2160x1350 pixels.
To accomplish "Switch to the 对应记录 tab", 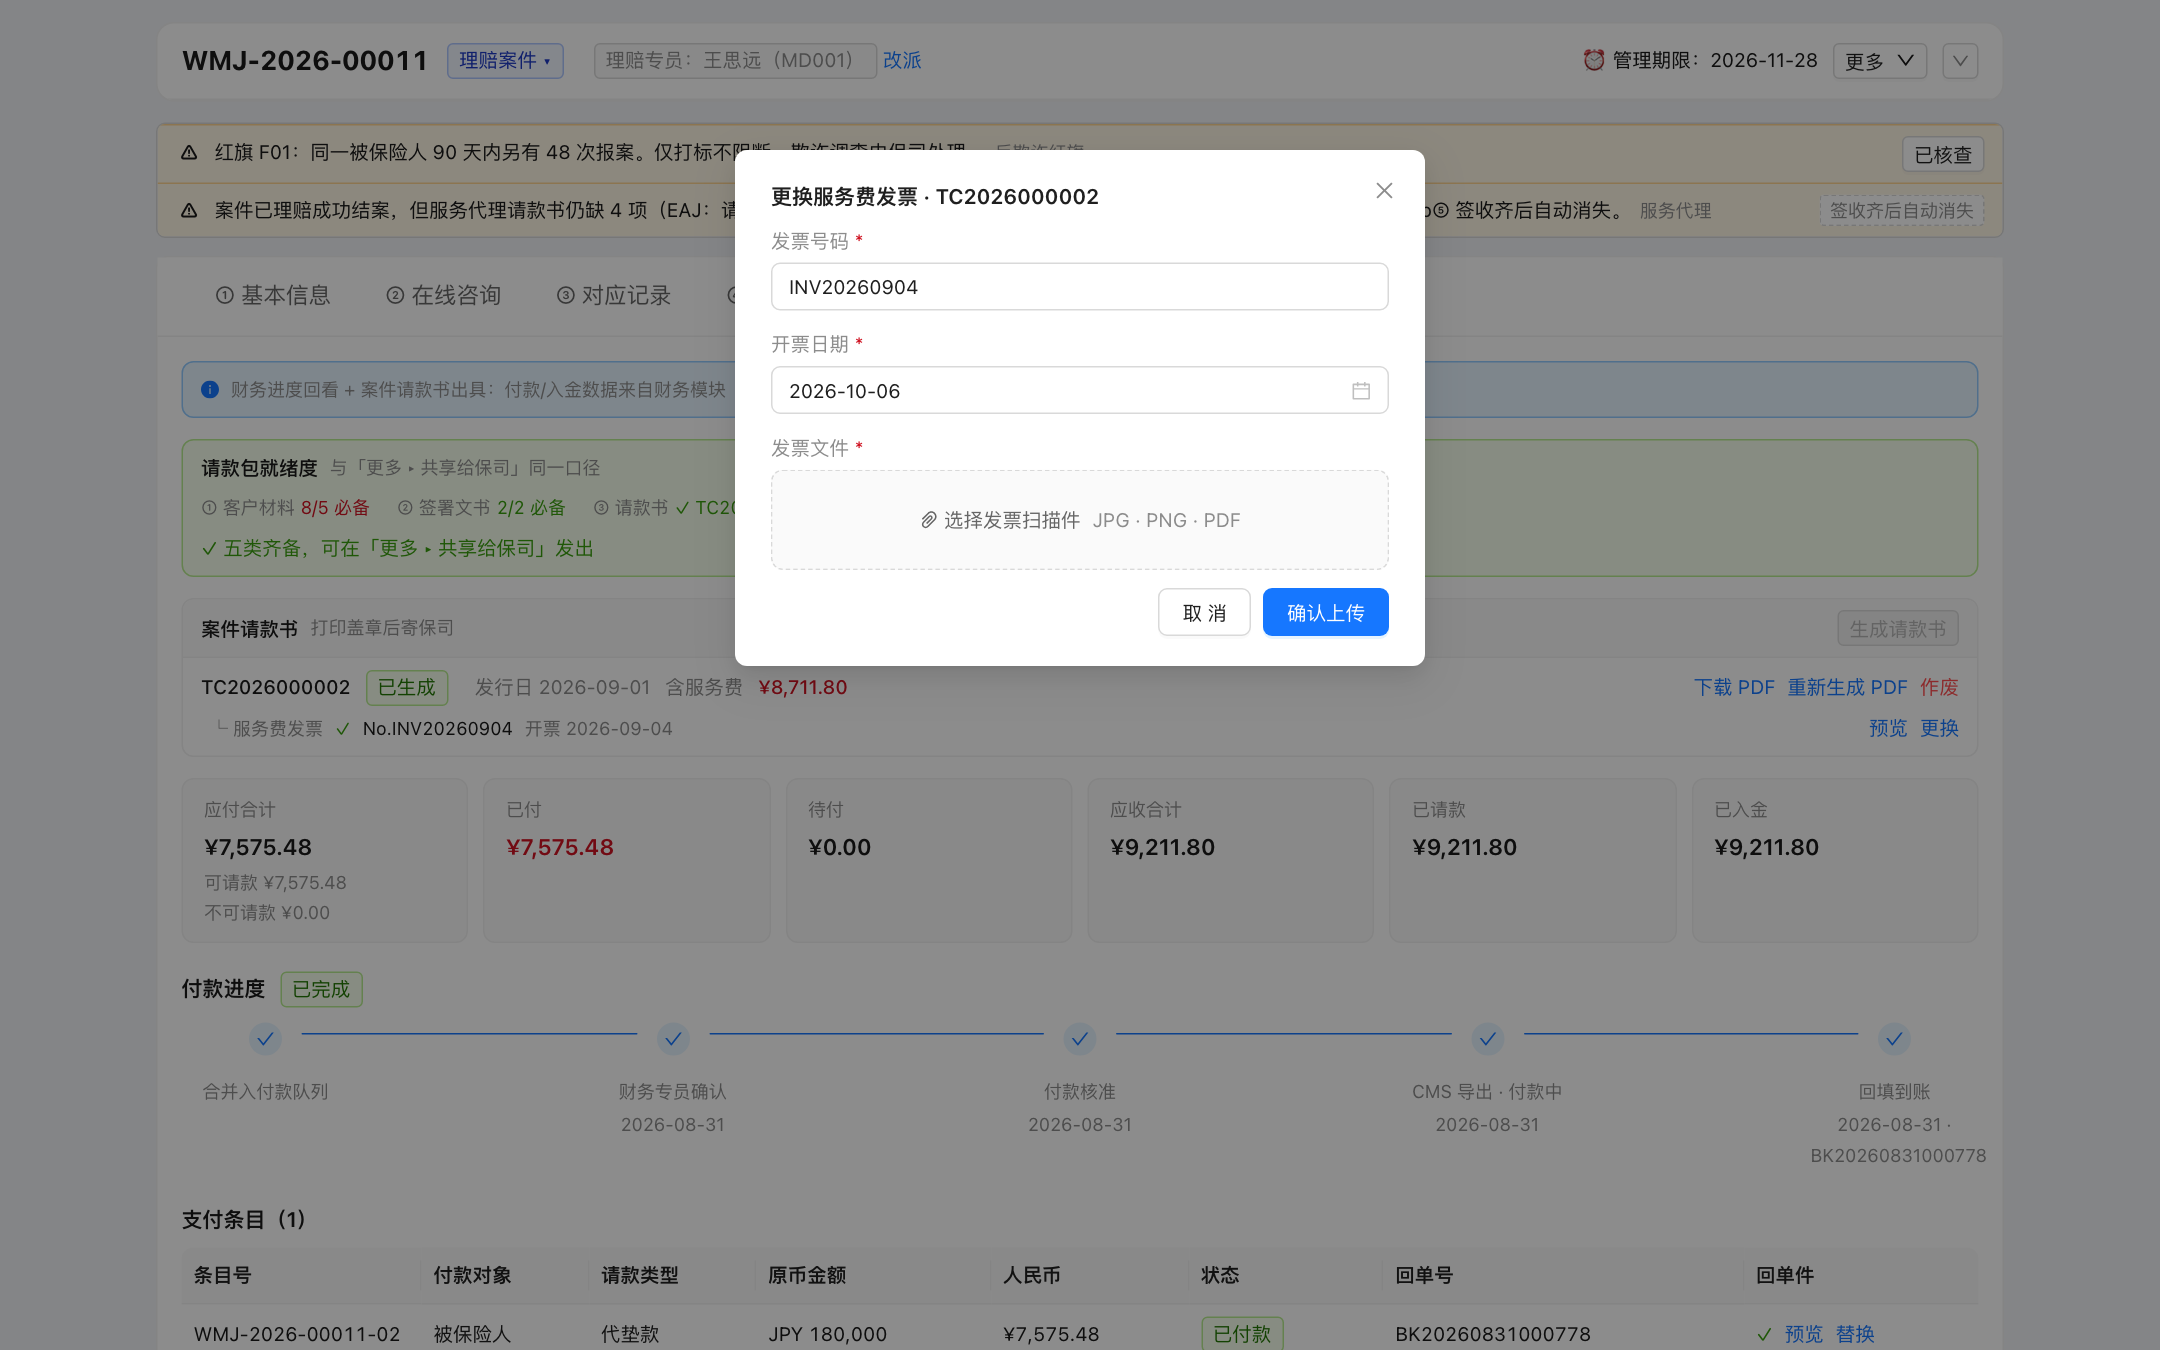I will (614, 295).
